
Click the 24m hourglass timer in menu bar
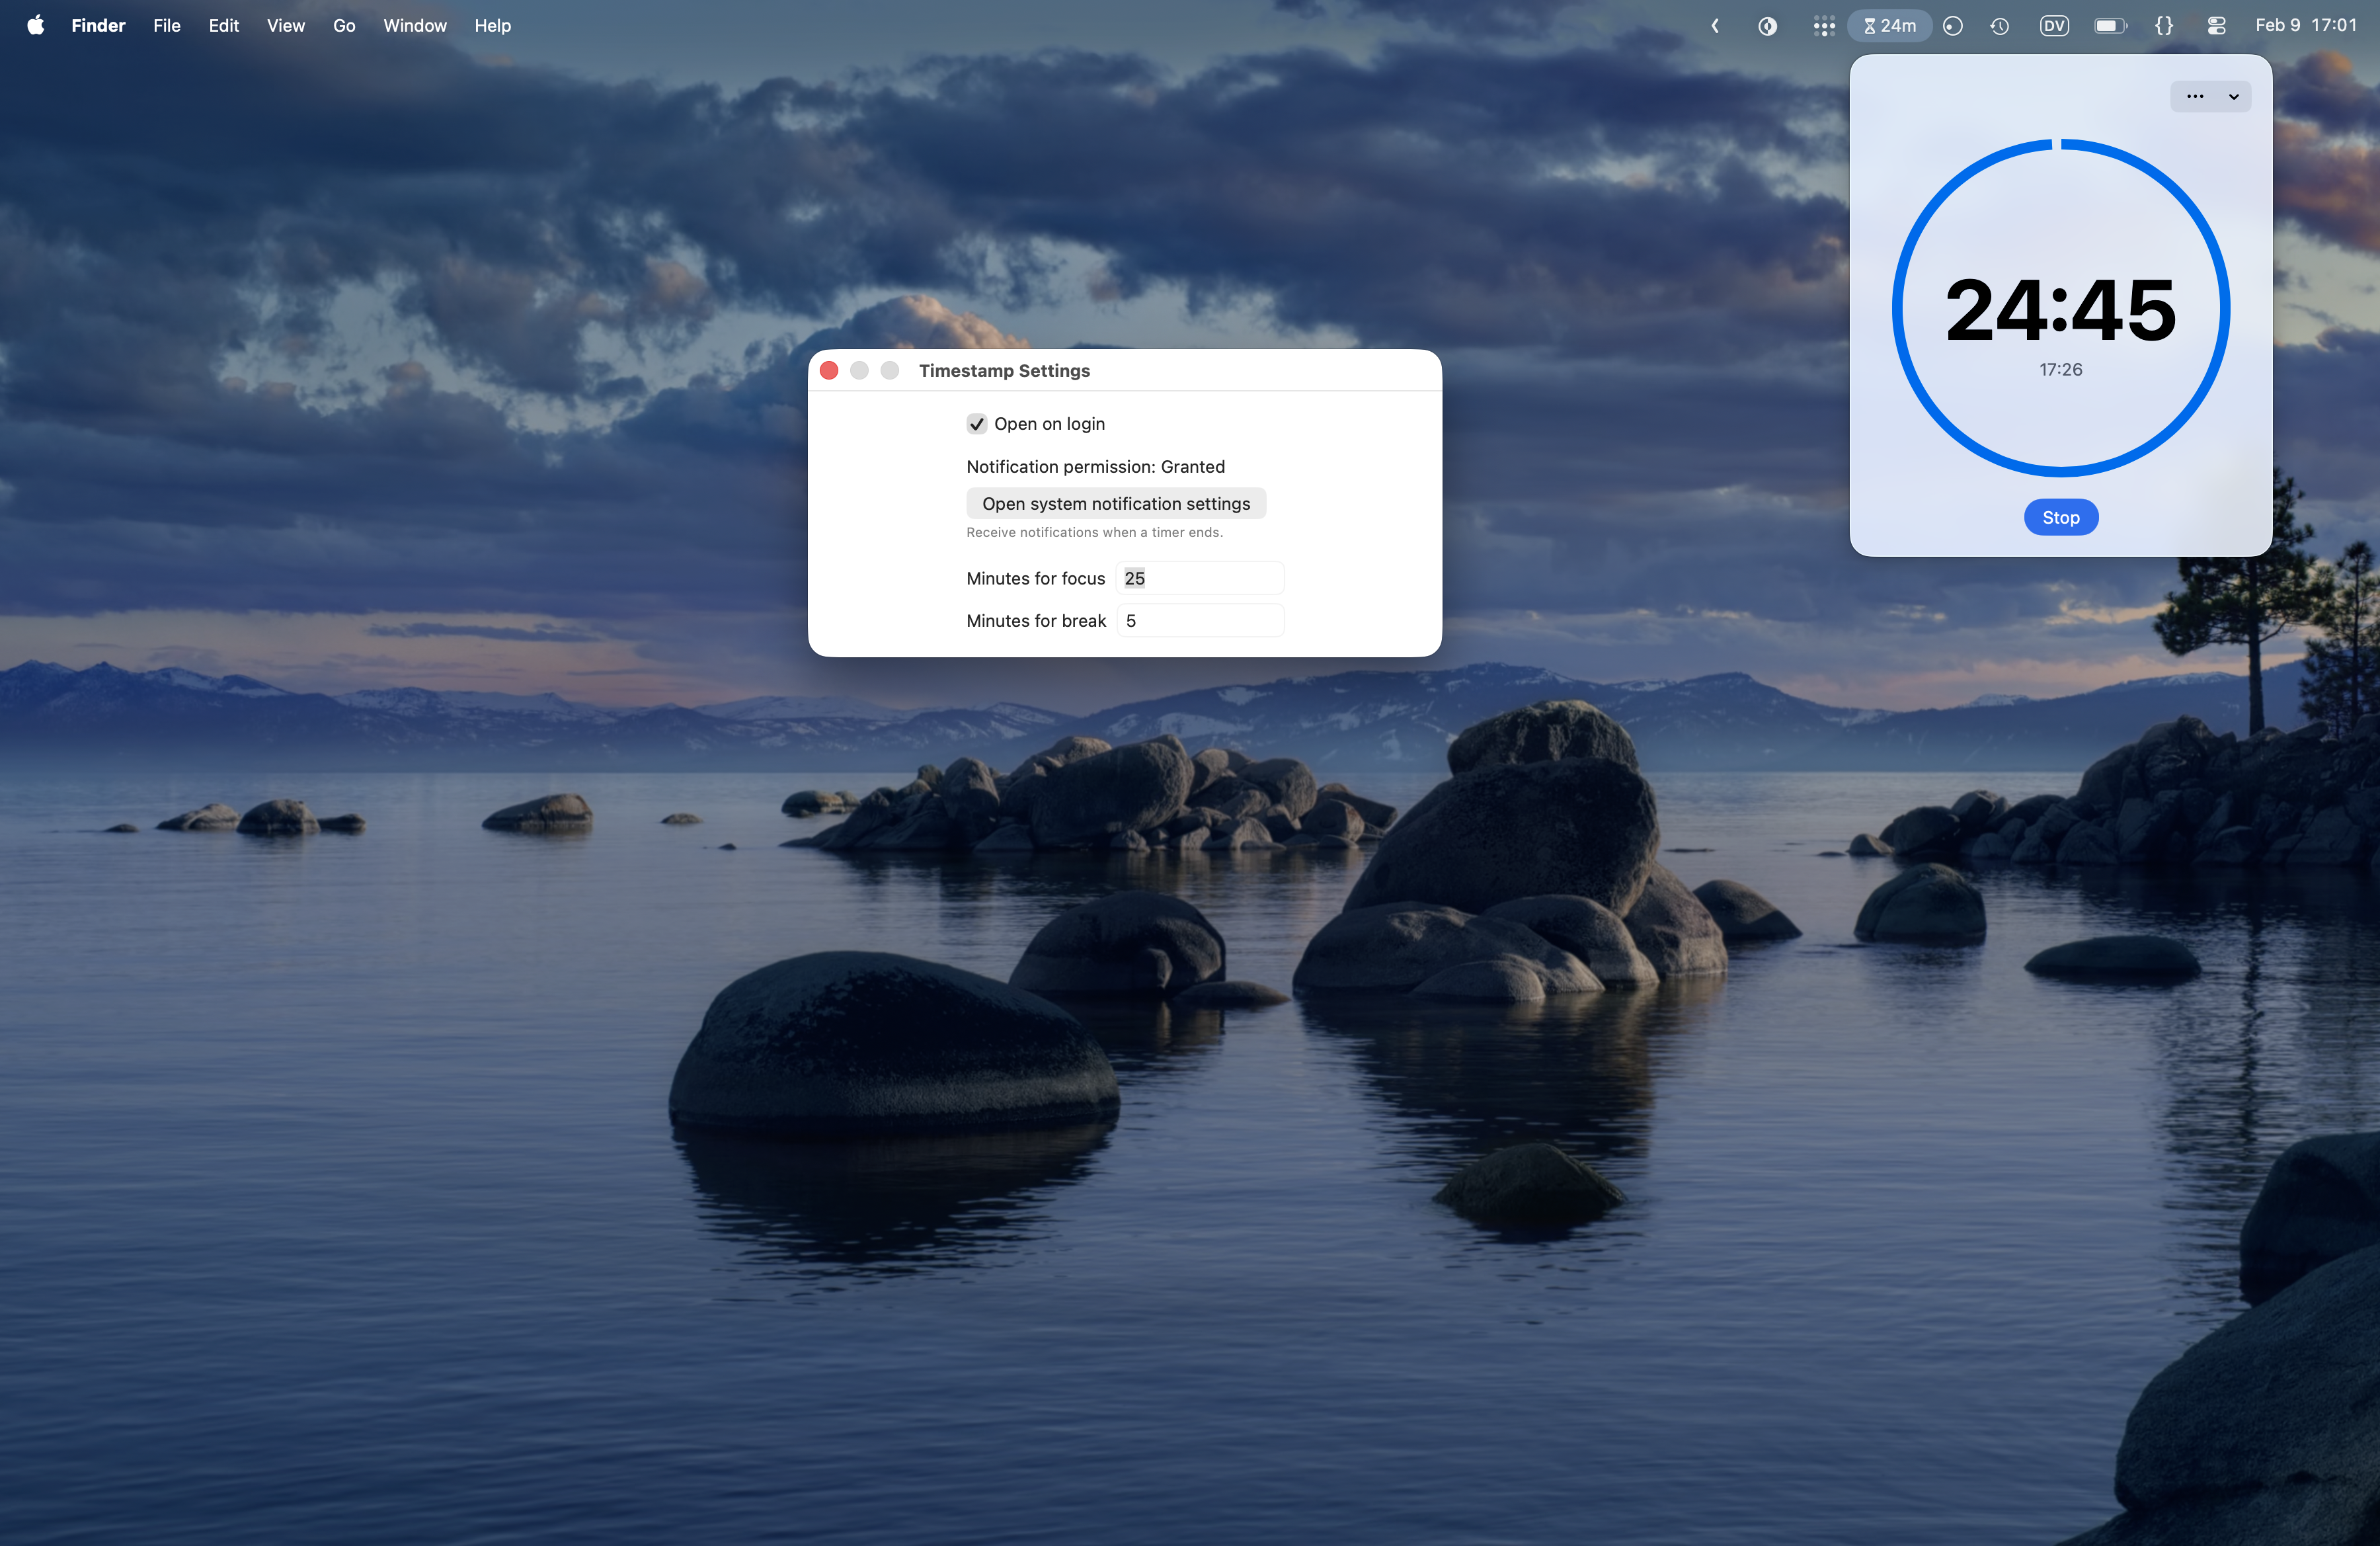click(x=1888, y=25)
